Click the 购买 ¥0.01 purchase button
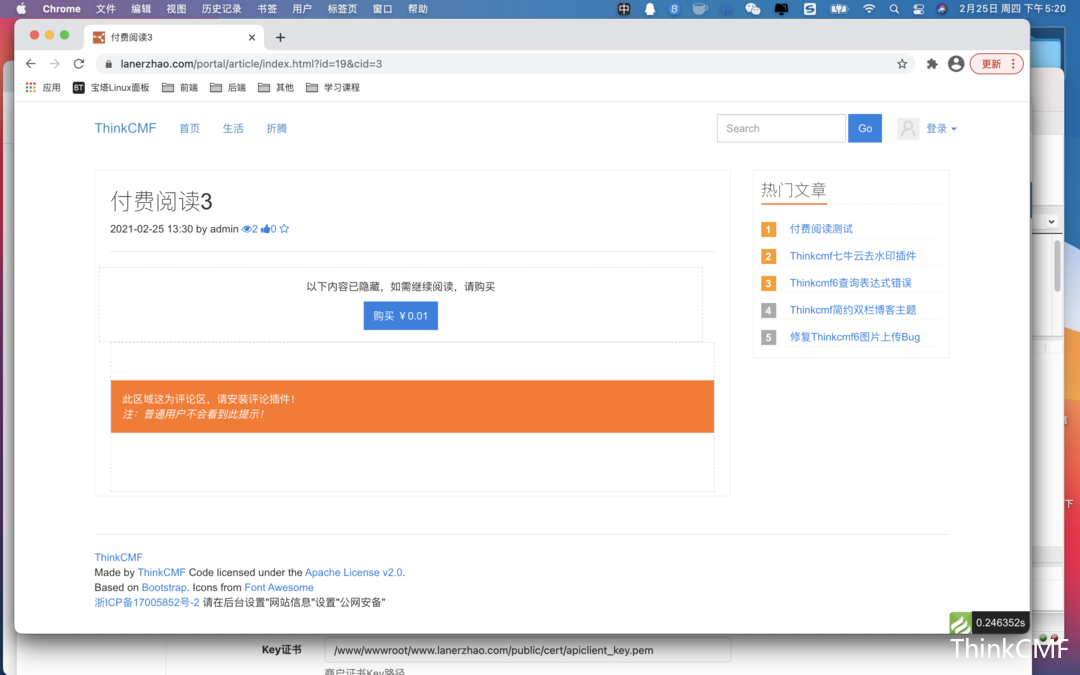This screenshot has height=675, width=1080. (x=400, y=316)
